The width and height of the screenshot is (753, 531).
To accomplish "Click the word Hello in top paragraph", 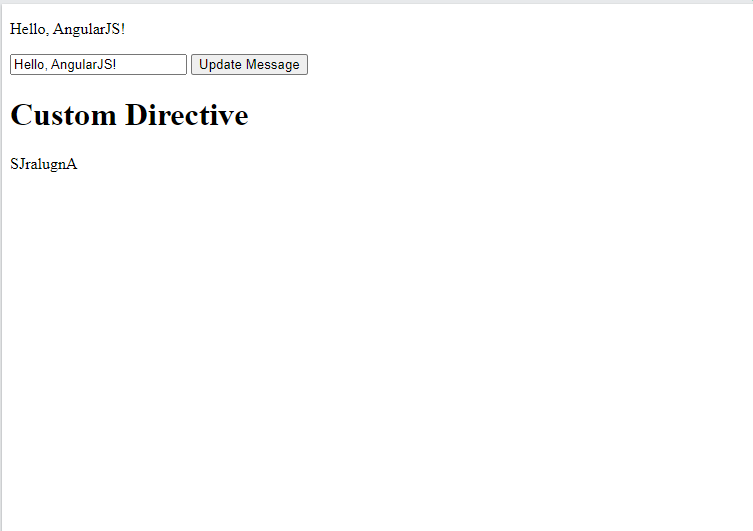I will click(27, 29).
